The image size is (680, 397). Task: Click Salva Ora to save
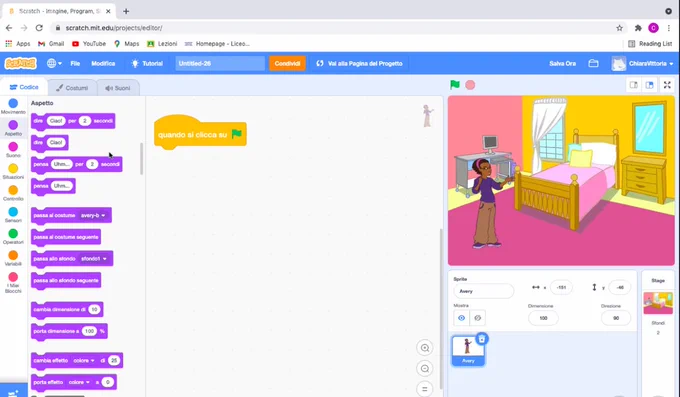[x=562, y=63]
